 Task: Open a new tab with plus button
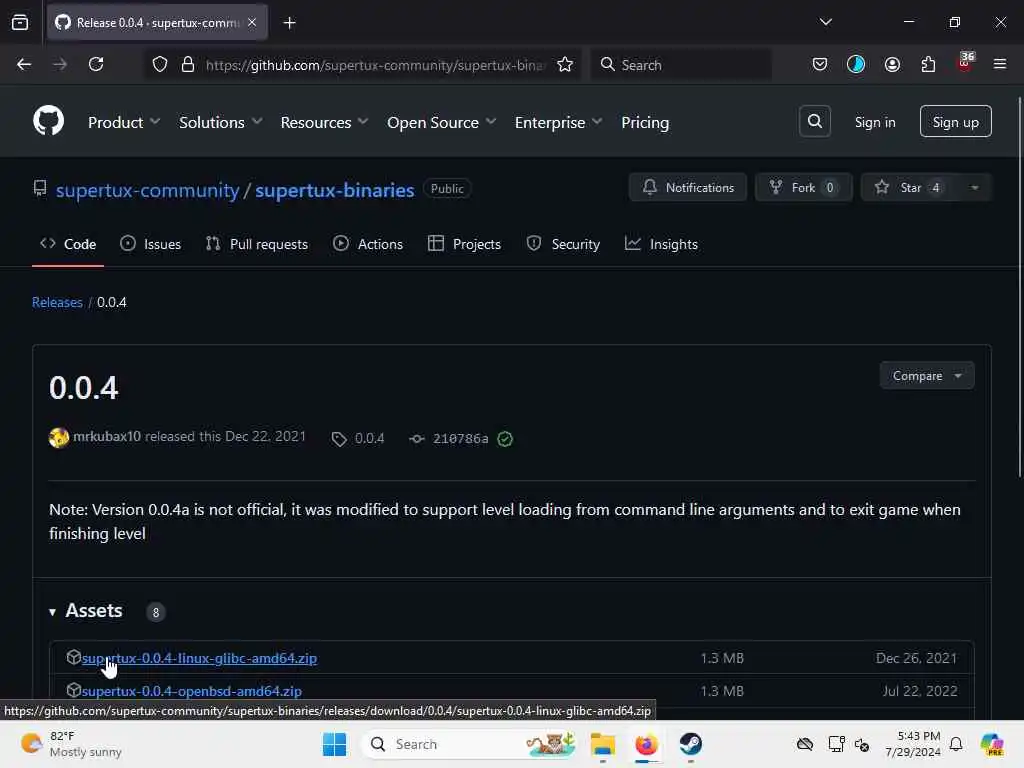click(x=289, y=23)
